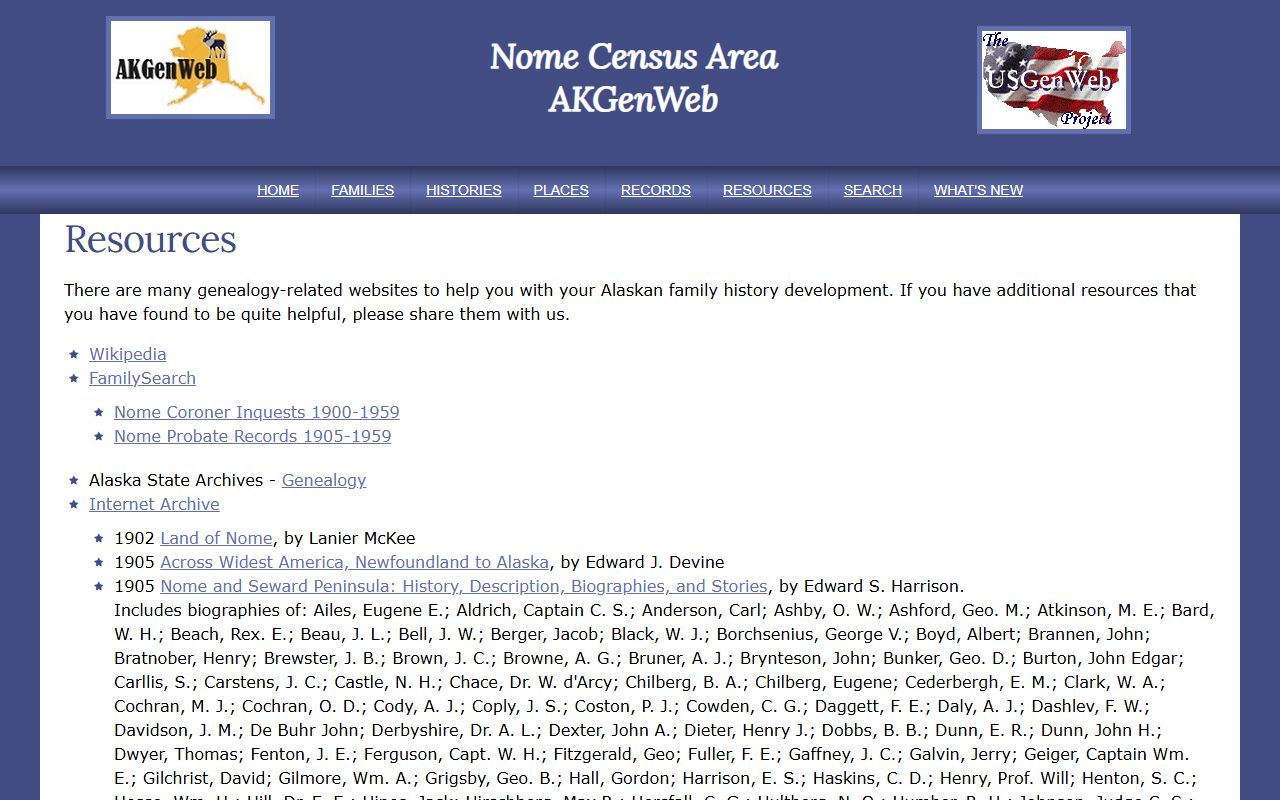
Task: Open Across Widest America, Newfoundland to Alaska
Action: pyautogui.click(x=354, y=562)
